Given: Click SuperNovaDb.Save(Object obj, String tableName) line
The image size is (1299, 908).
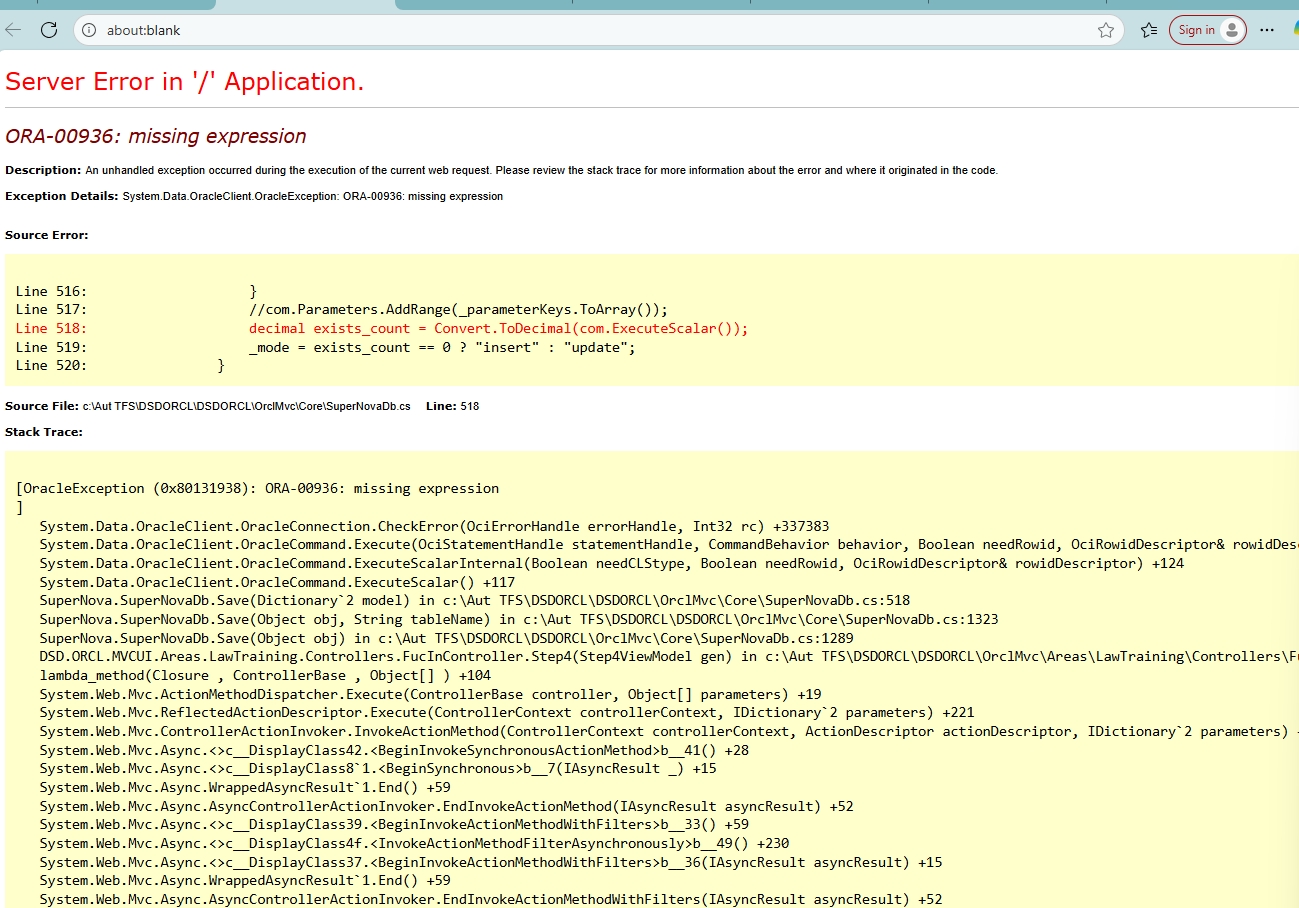Looking at the screenshot, I should click(519, 620).
